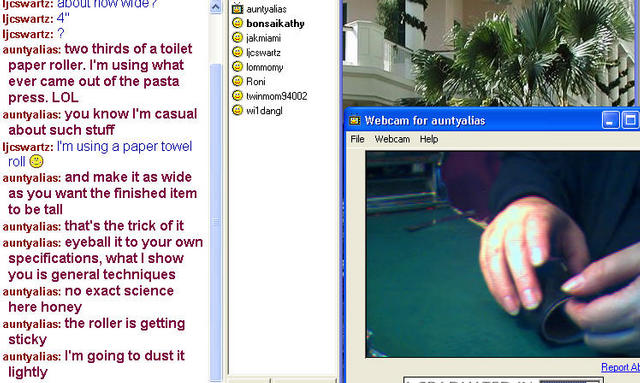Viewport: 640px width, 383px height.
Task: Select user lommomy in the member list
Action: [x=264, y=67]
